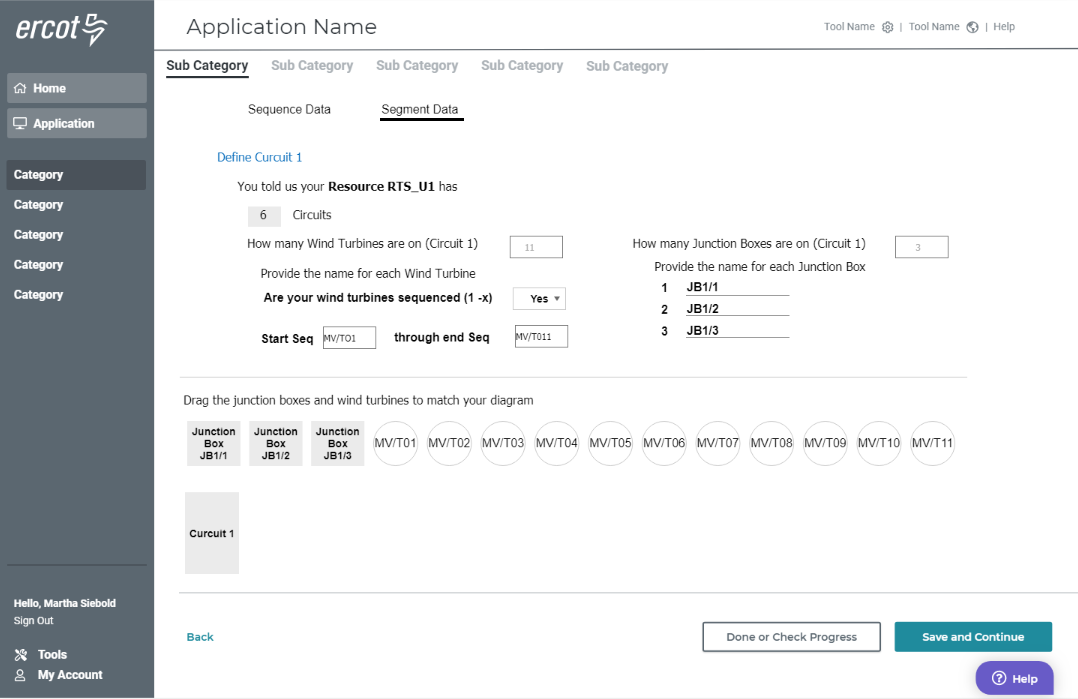Click the globe icon beside Tool Name

pyautogui.click(x=972, y=27)
